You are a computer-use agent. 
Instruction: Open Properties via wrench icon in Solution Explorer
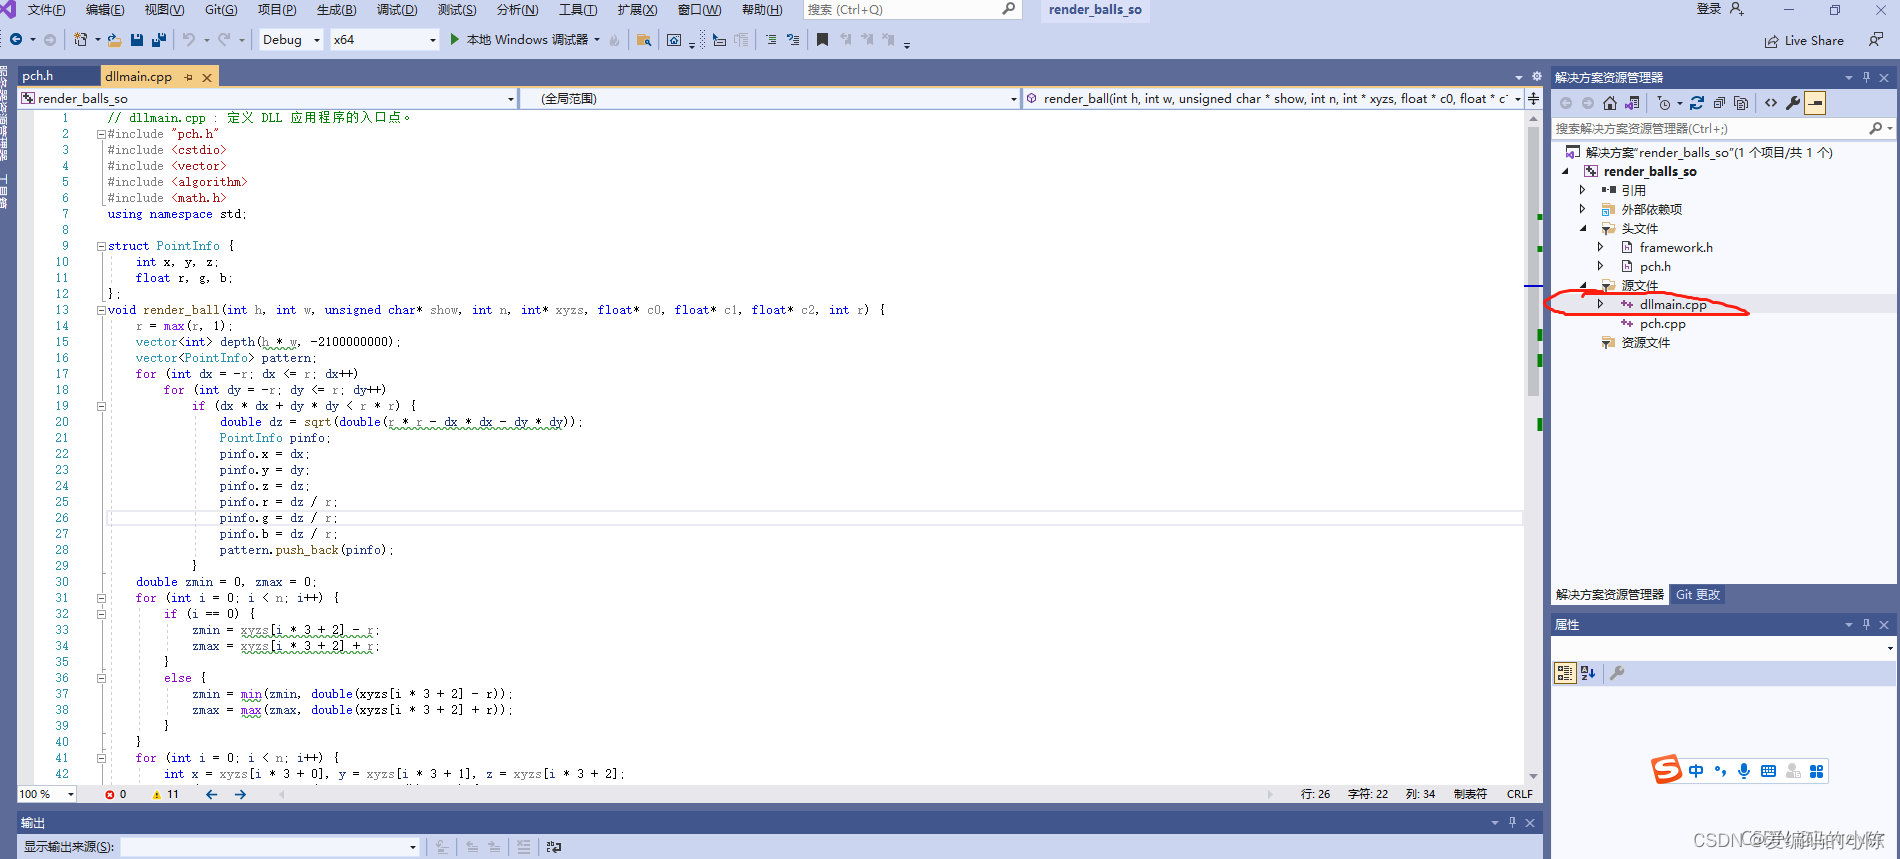1793,103
